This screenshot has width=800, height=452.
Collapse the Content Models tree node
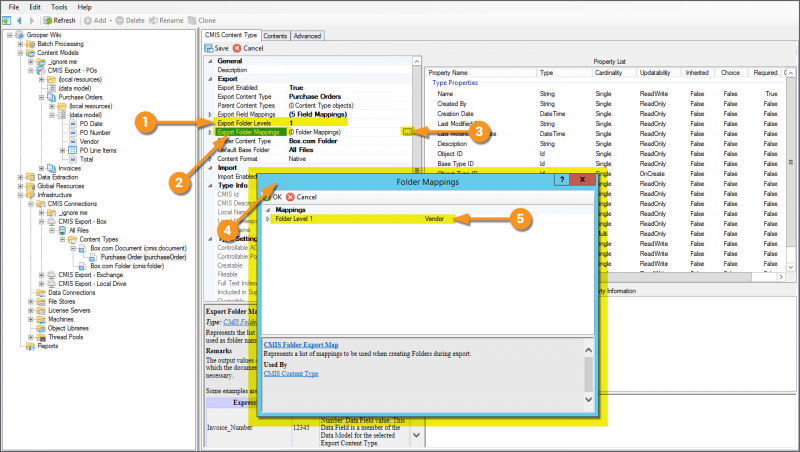coord(20,53)
